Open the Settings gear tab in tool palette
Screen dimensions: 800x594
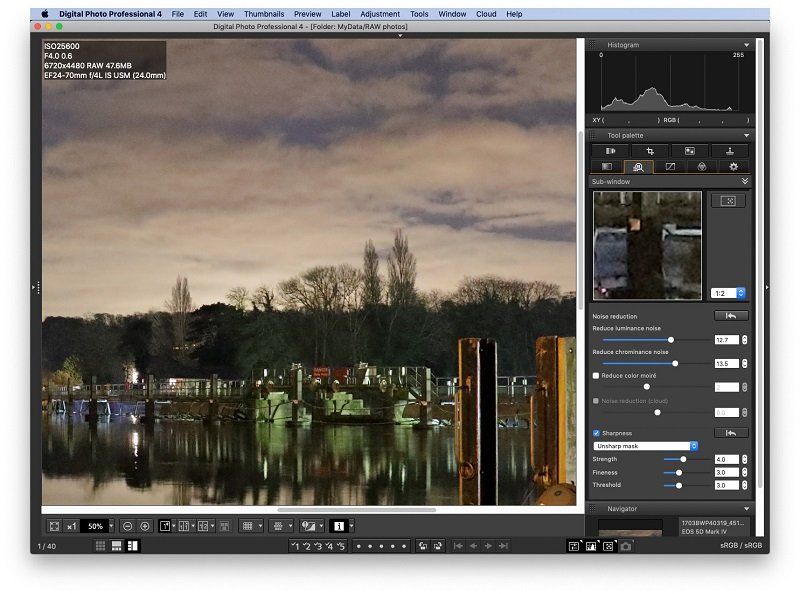click(x=734, y=166)
